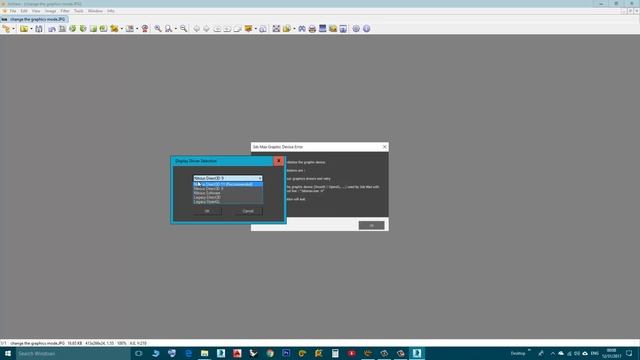This screenshot has height=360, width=640.
Task: Click the green rotate right toolbar icon
Action: pyautogui.click(x=83, y=29)
